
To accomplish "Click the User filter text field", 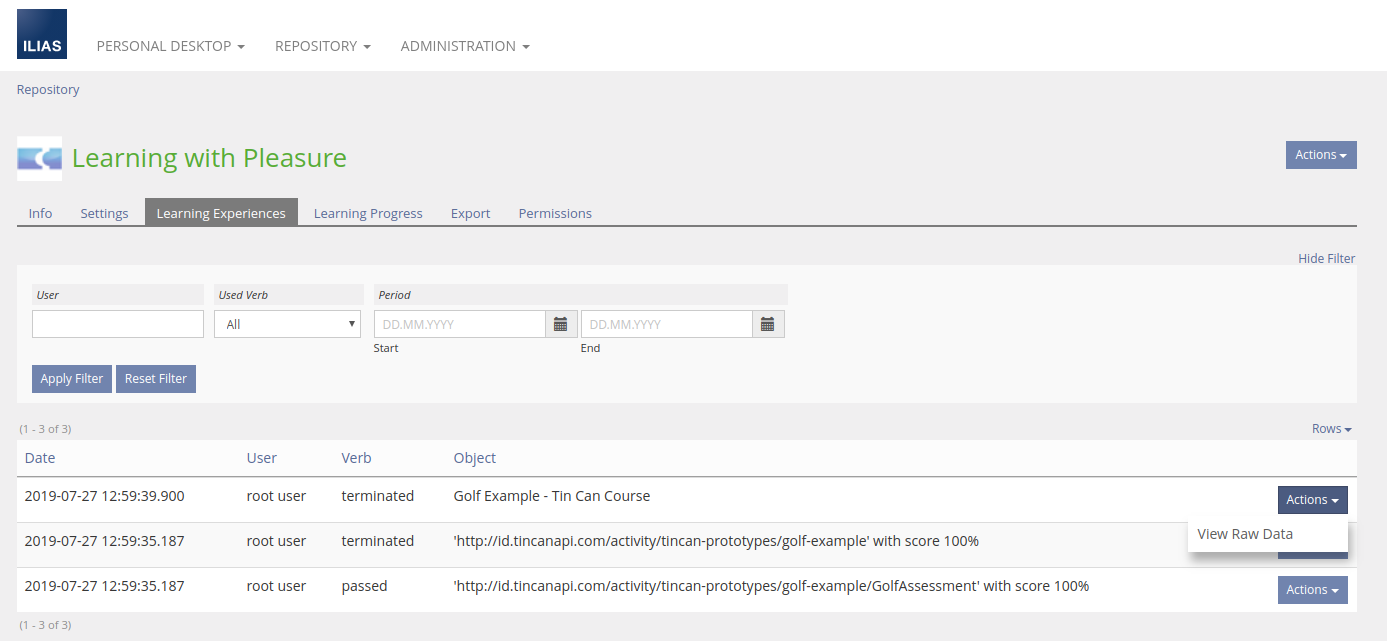I will point(118,324).
